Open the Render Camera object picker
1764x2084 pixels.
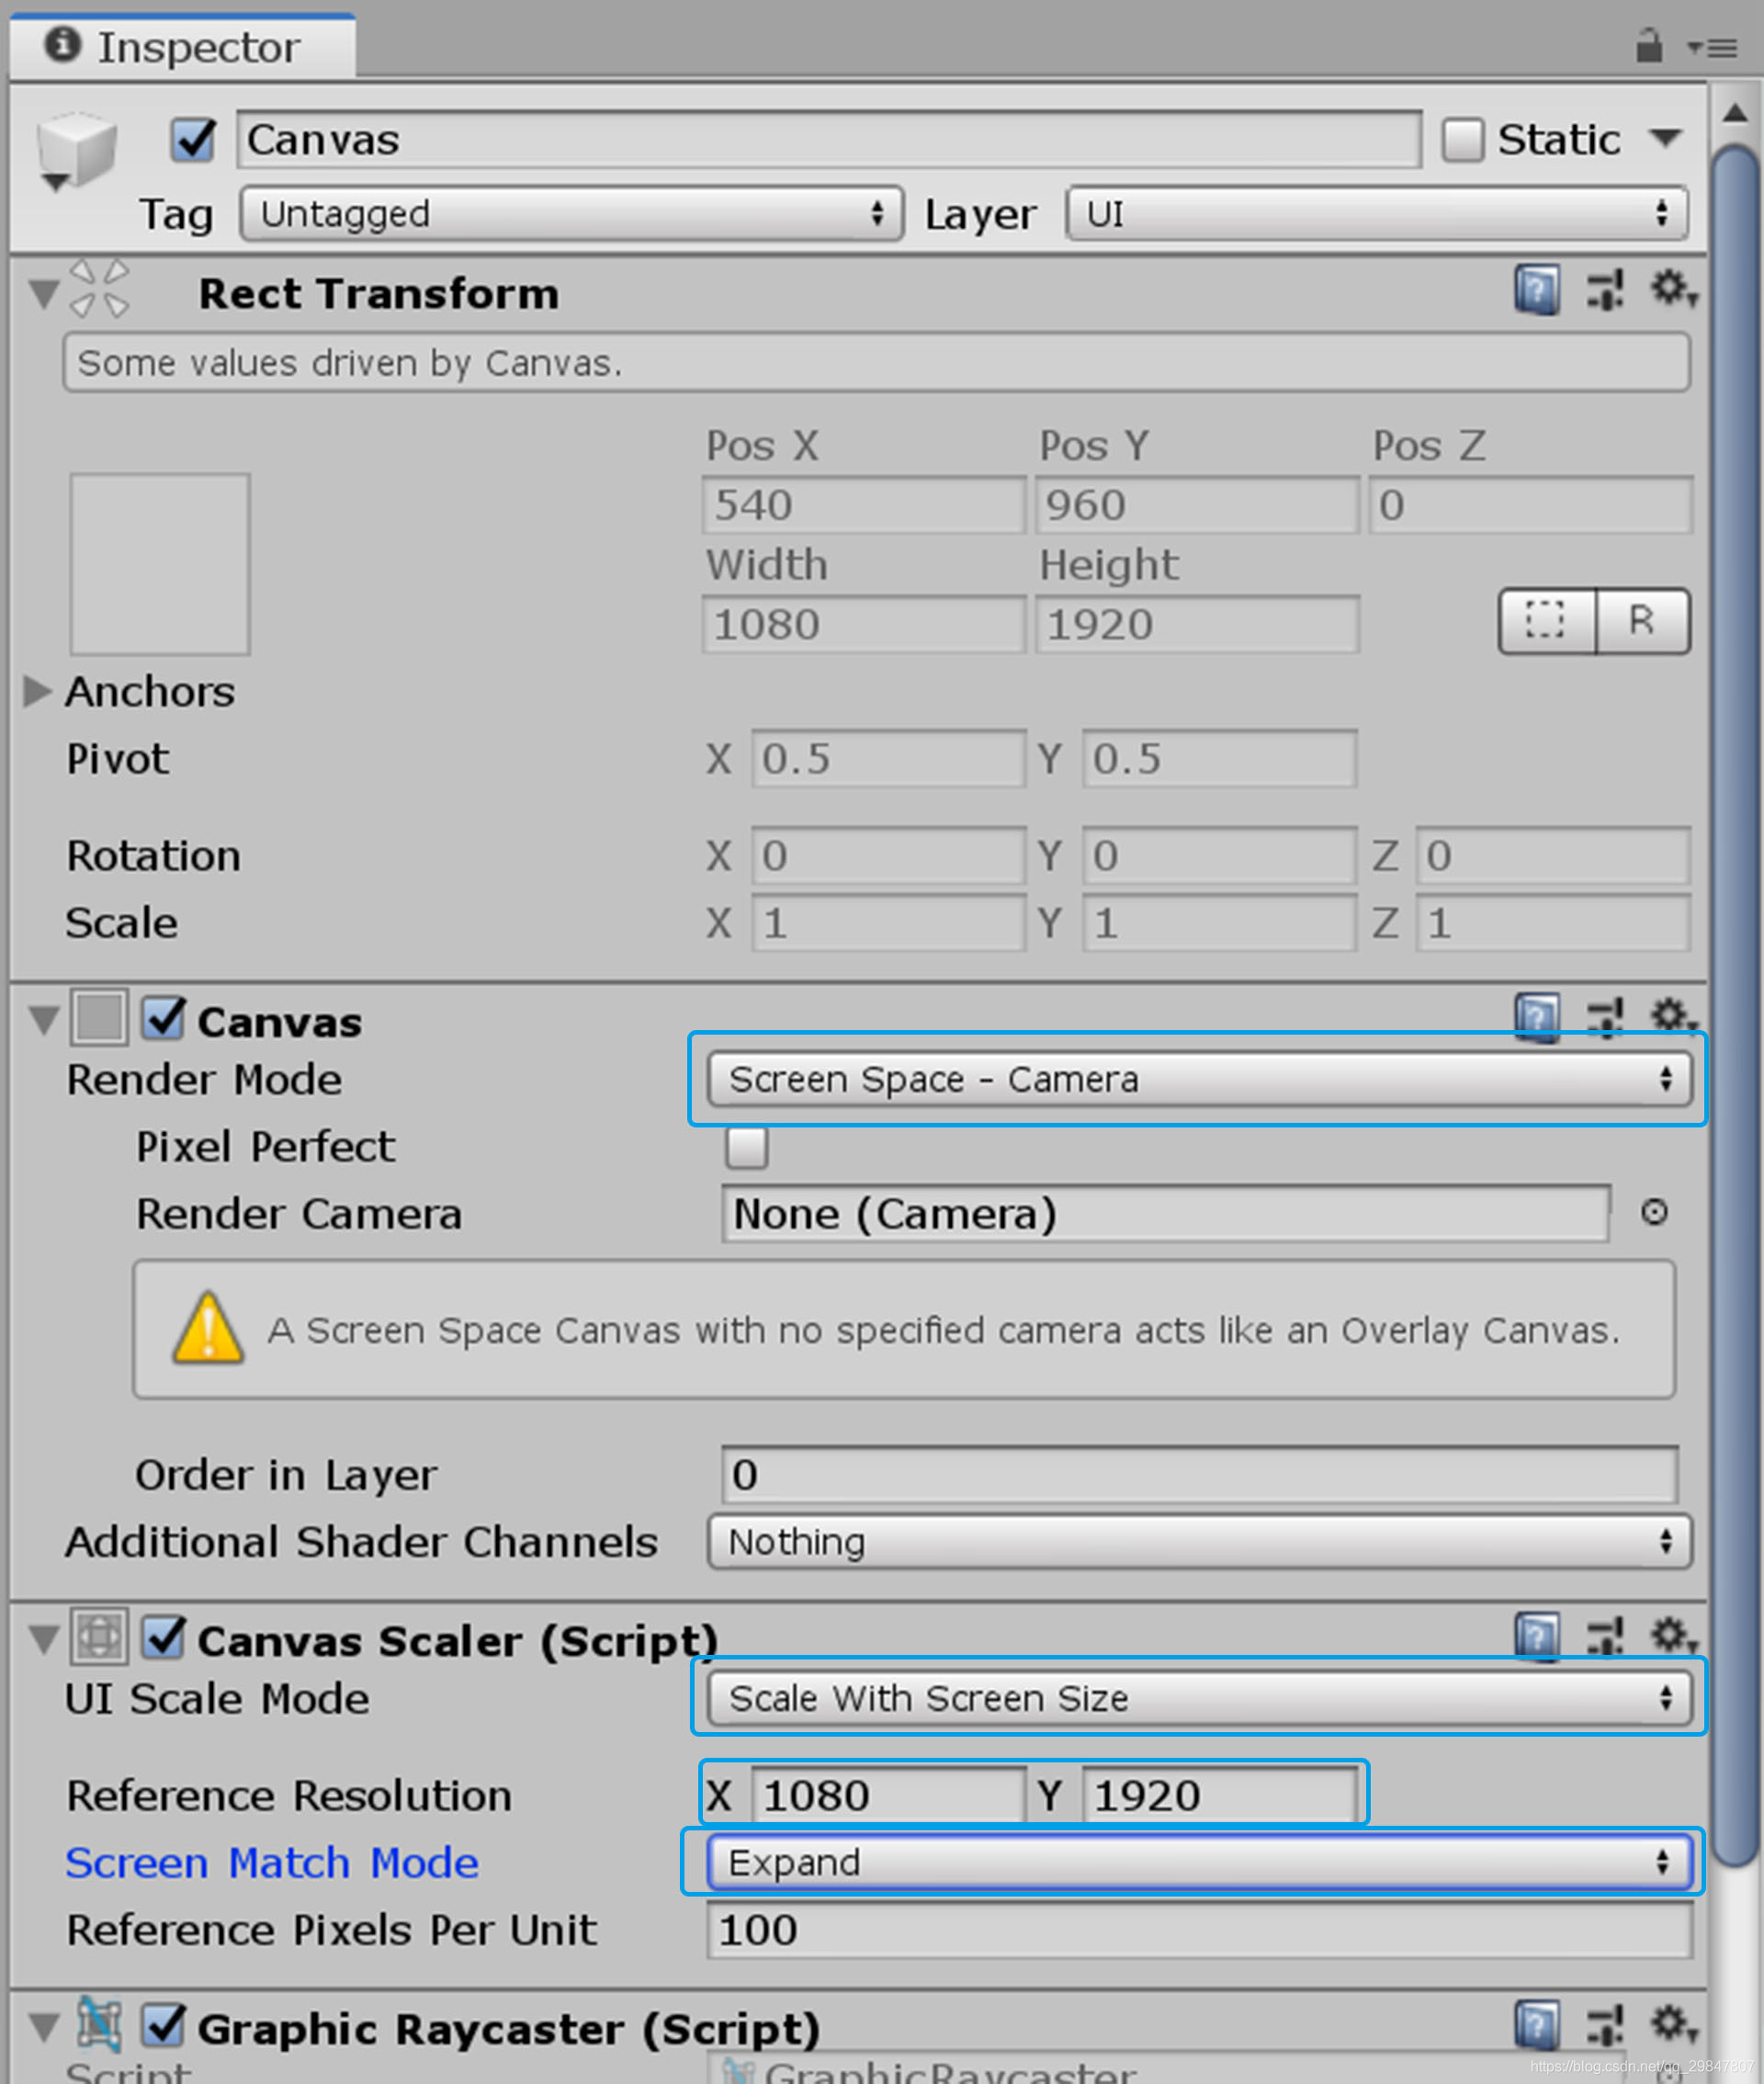click(1655, 1214)
